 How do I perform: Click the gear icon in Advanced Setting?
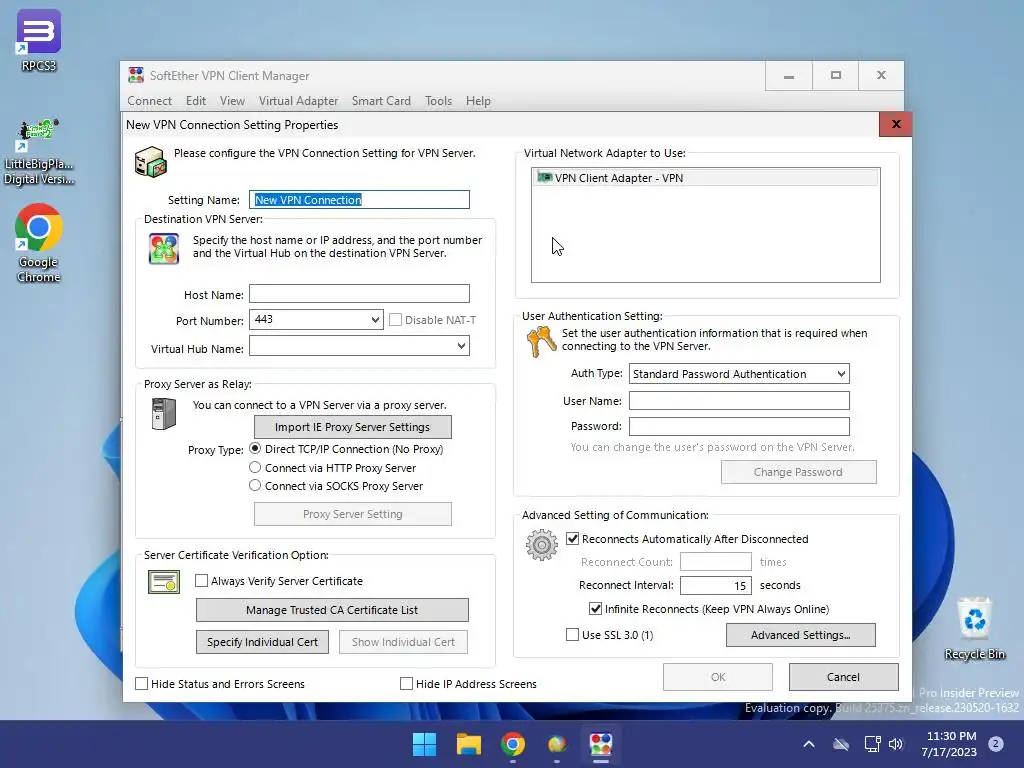(x=541, y=545)
